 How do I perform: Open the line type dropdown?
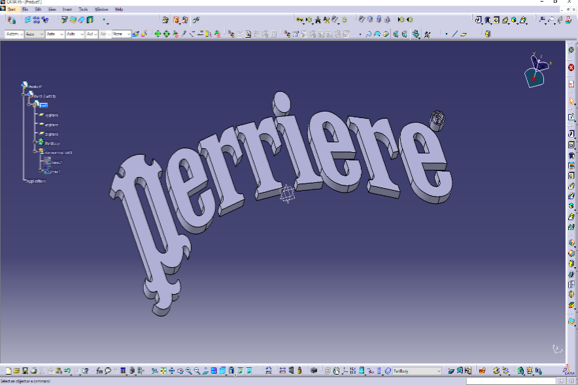click(75, 34)
